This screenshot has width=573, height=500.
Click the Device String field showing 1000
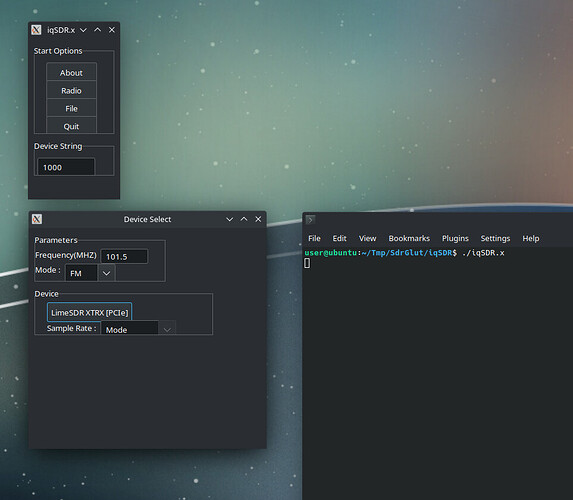(66, 167)
